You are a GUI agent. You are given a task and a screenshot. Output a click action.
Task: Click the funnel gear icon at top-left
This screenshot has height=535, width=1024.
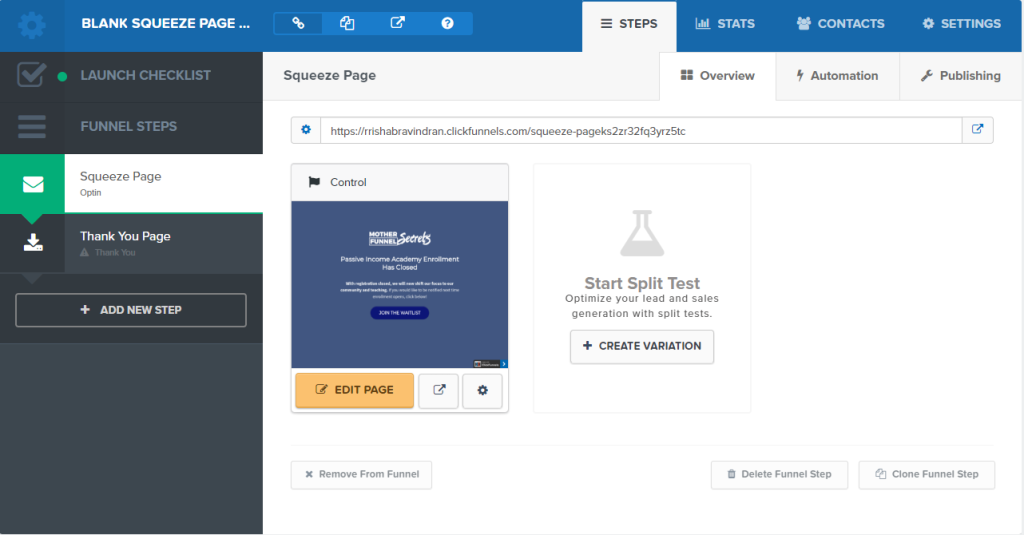click(32, 25)
